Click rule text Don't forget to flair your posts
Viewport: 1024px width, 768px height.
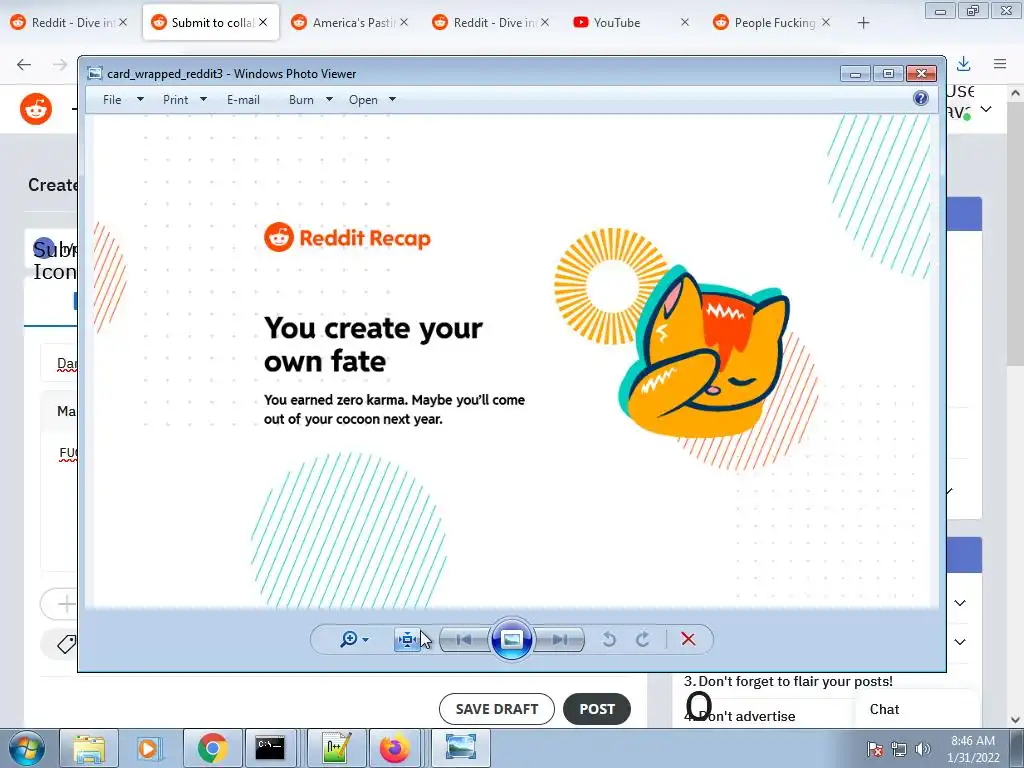795,681
